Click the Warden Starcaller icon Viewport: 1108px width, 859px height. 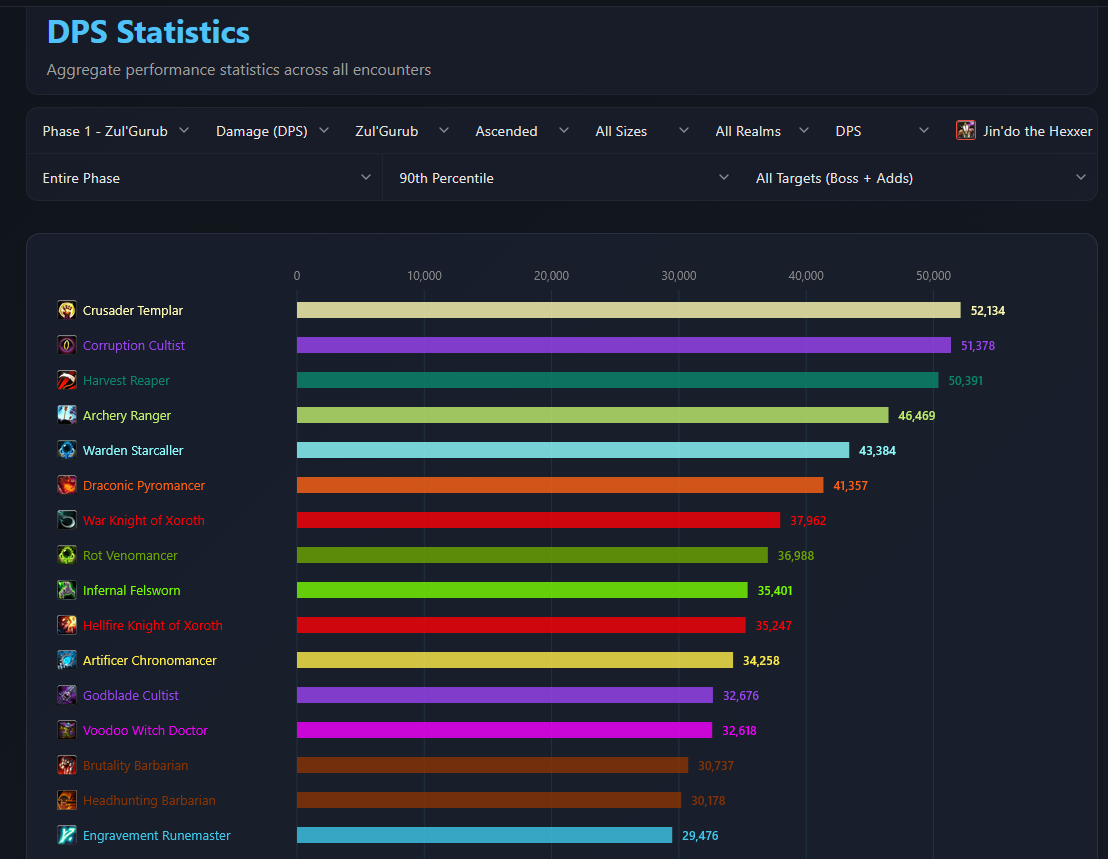[x=66, y=450]
